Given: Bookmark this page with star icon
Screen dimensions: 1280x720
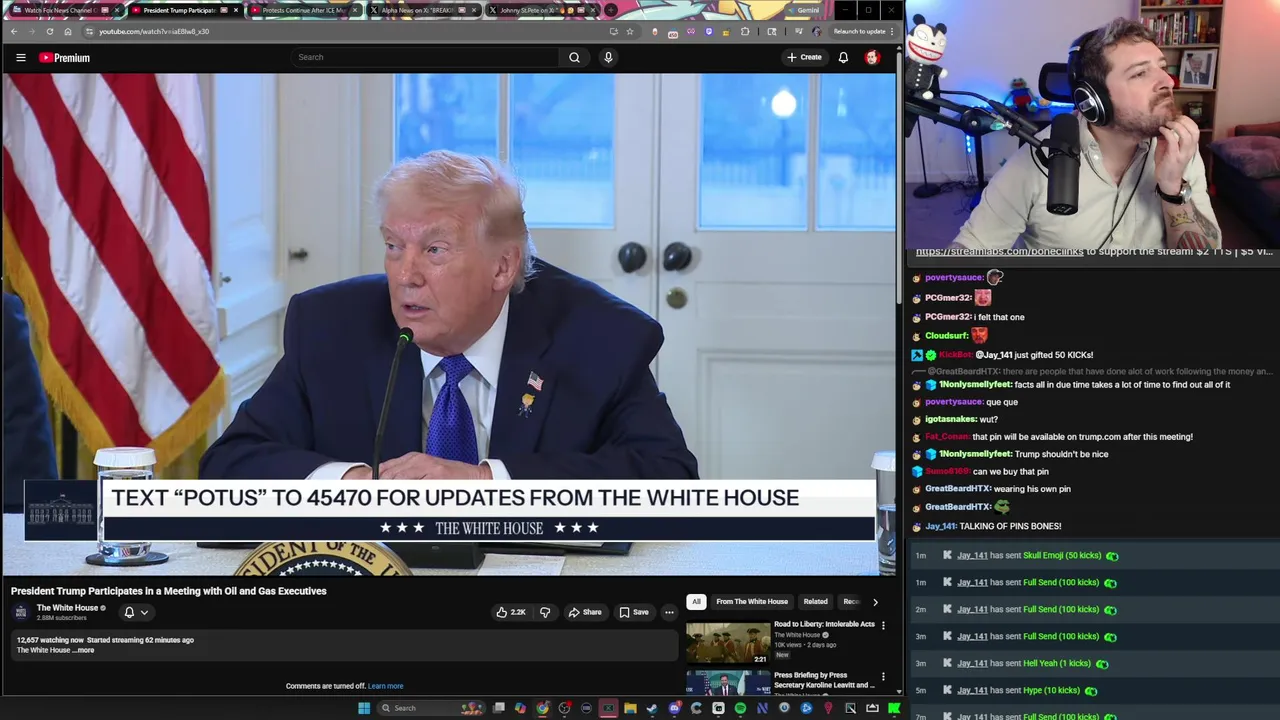Looking at the screenshot, I should click(x=630, y=31).
